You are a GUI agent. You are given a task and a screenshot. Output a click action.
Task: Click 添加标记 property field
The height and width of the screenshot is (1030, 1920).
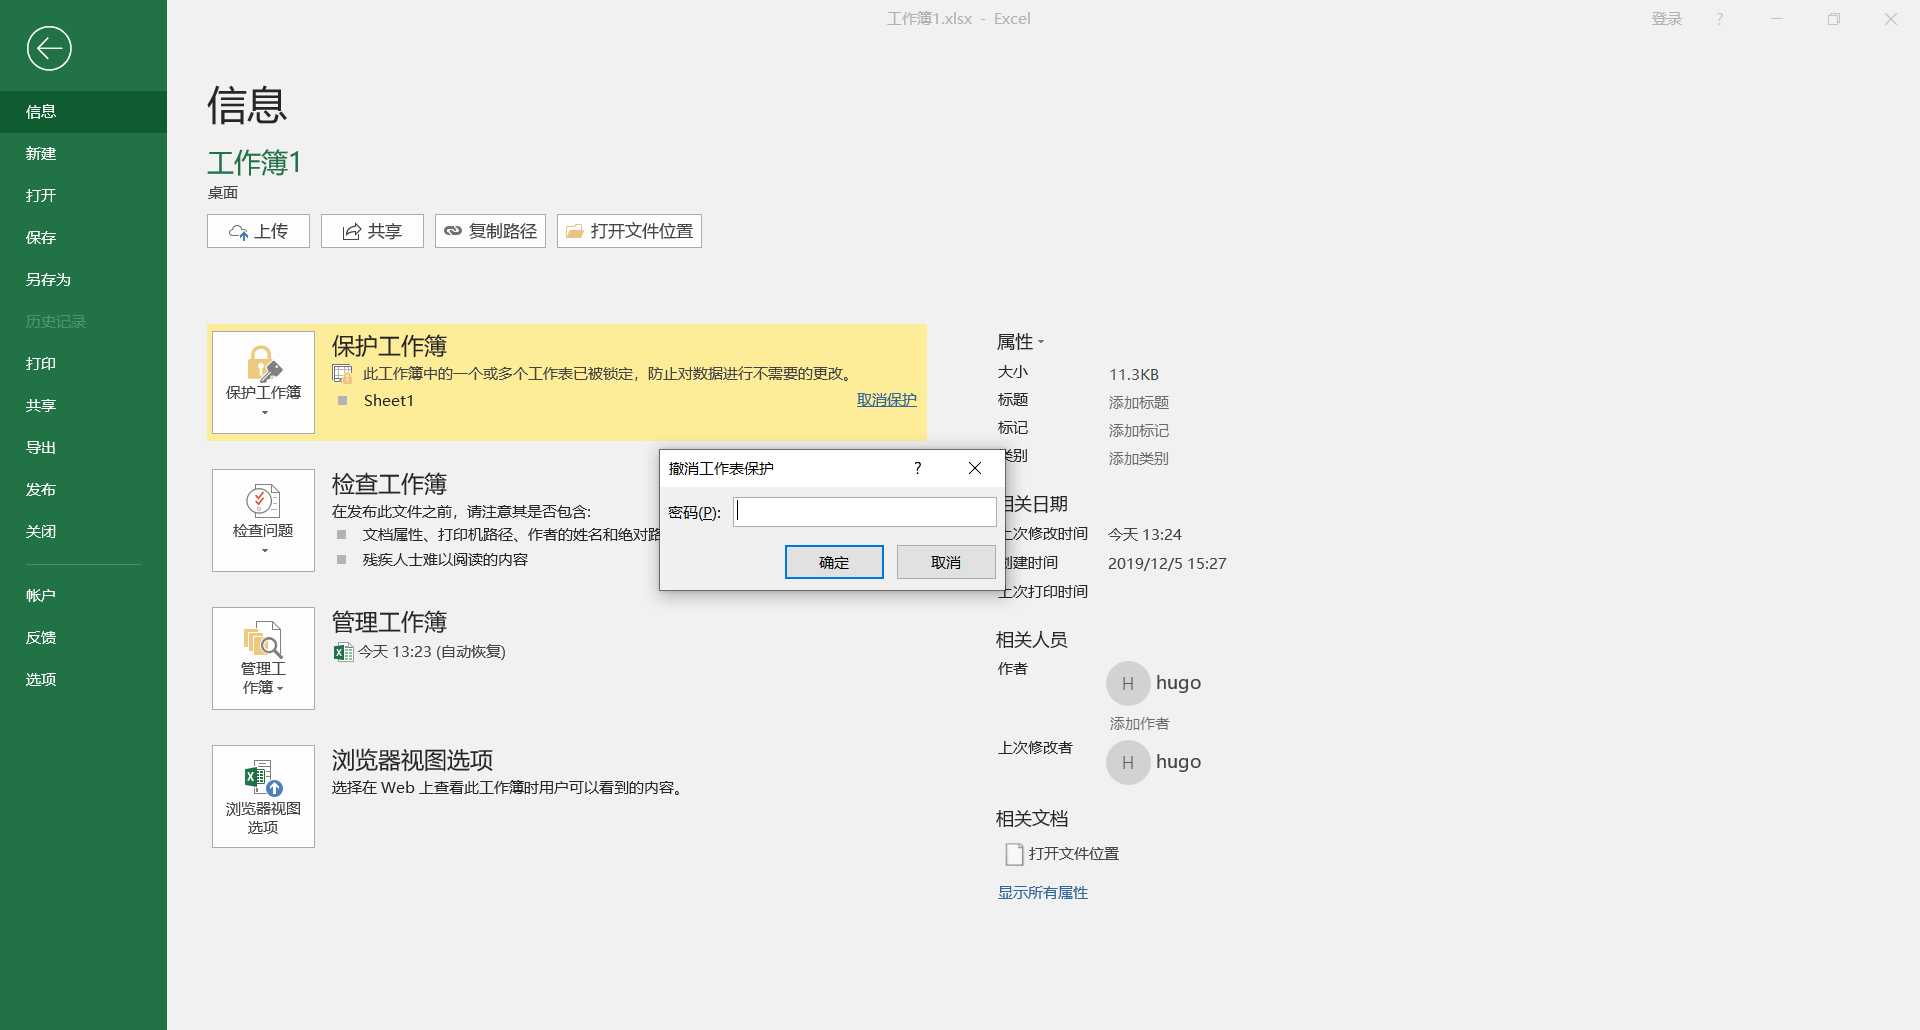1138,430
